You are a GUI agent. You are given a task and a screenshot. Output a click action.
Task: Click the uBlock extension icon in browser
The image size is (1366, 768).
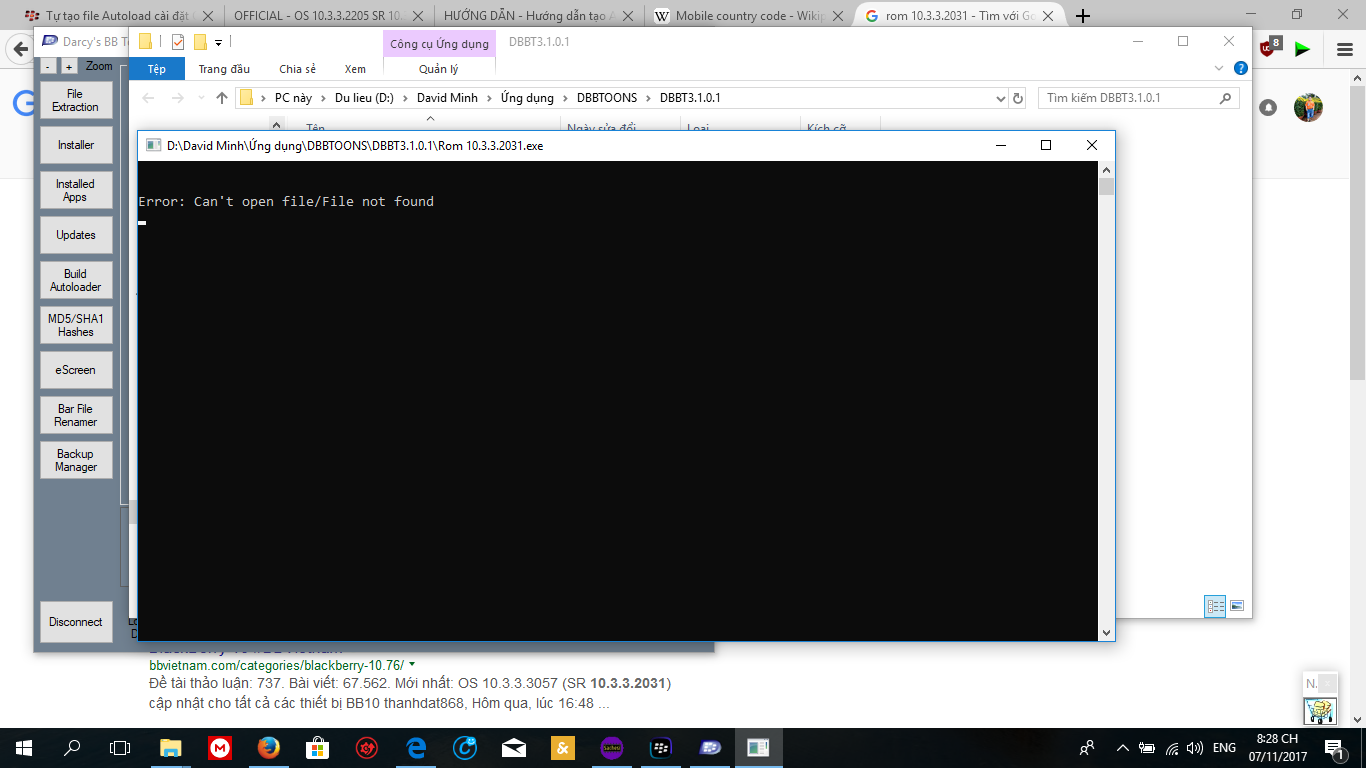click(x=1269, y=47)
